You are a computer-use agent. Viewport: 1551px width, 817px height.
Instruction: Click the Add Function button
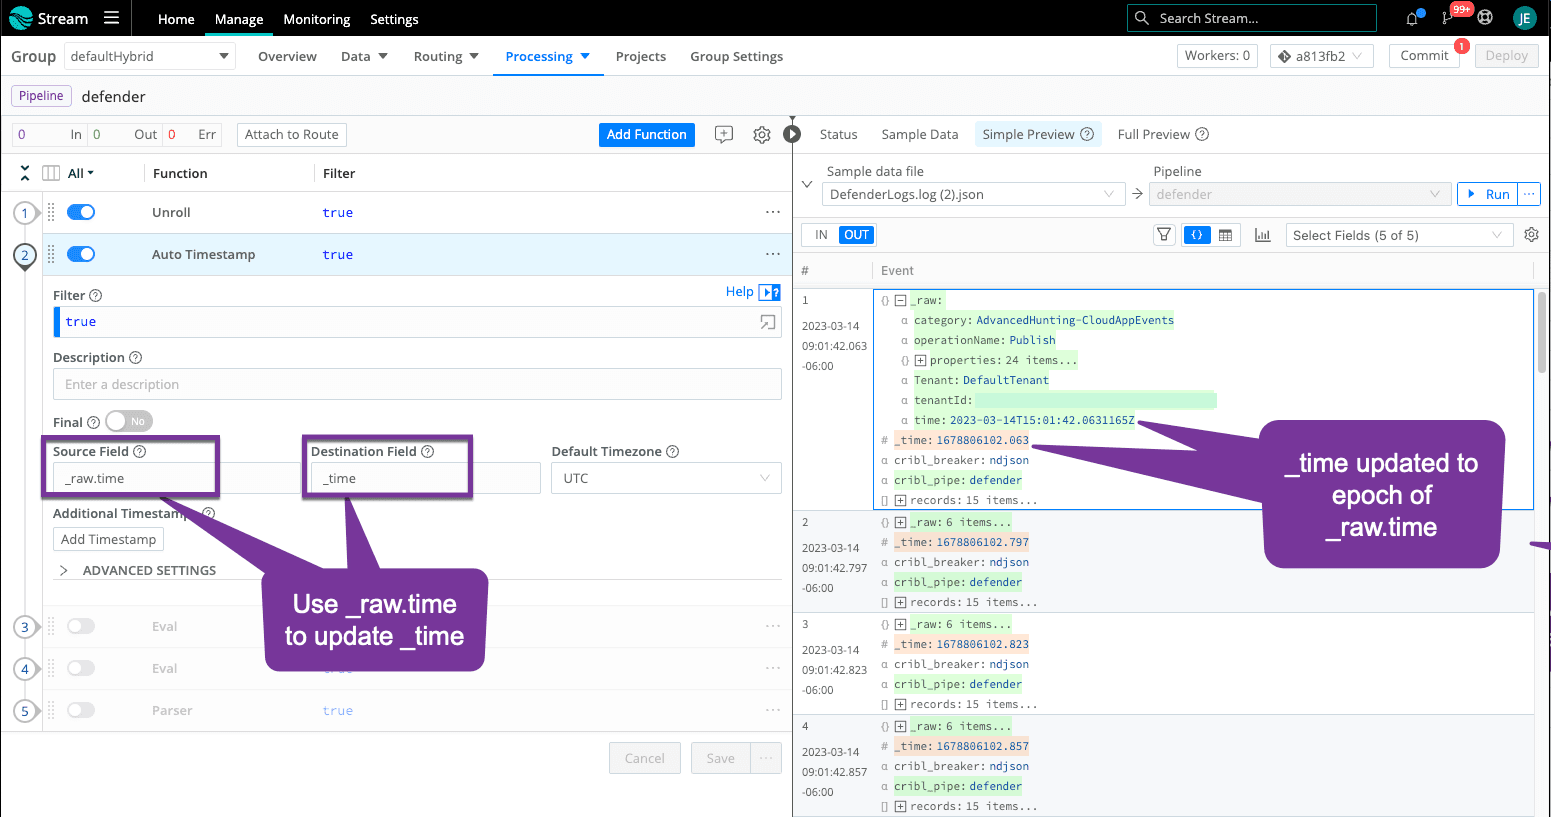646,134
